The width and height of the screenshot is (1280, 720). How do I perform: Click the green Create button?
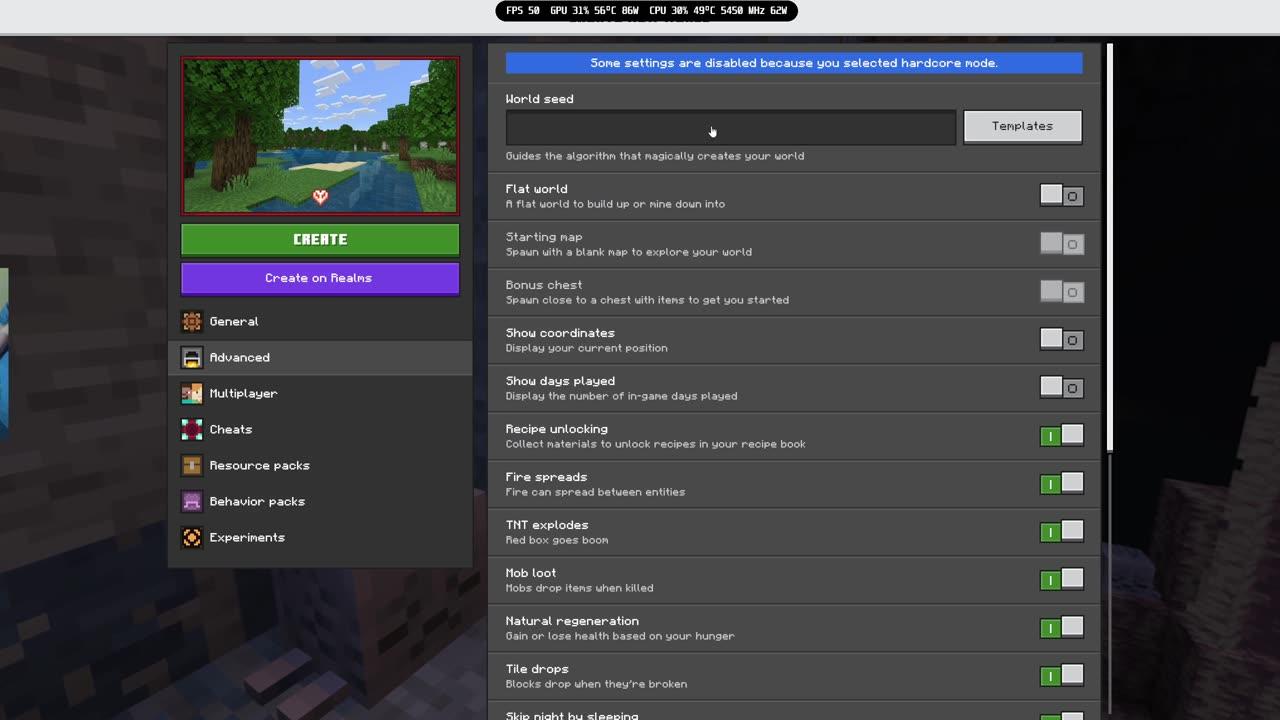point(320,239)
